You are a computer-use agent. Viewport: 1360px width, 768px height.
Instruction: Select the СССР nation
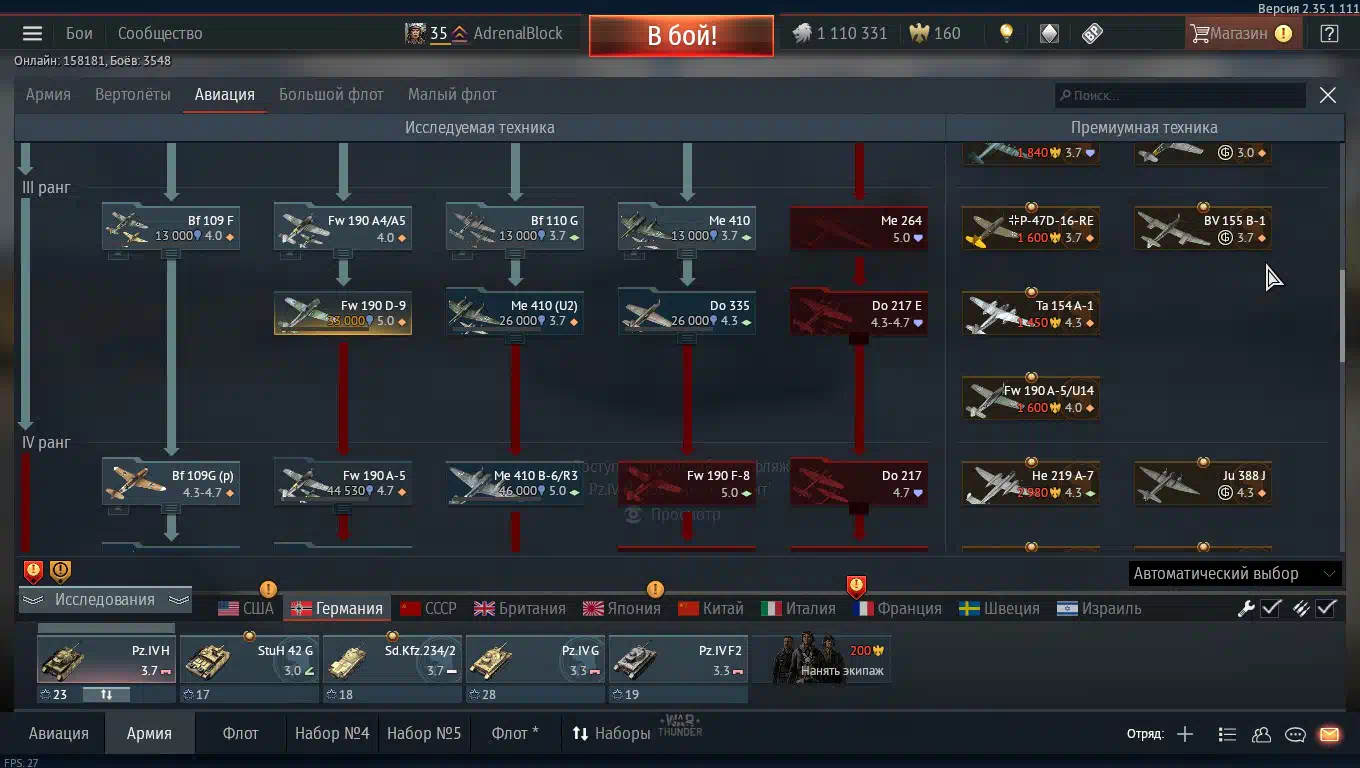(428, 608)
